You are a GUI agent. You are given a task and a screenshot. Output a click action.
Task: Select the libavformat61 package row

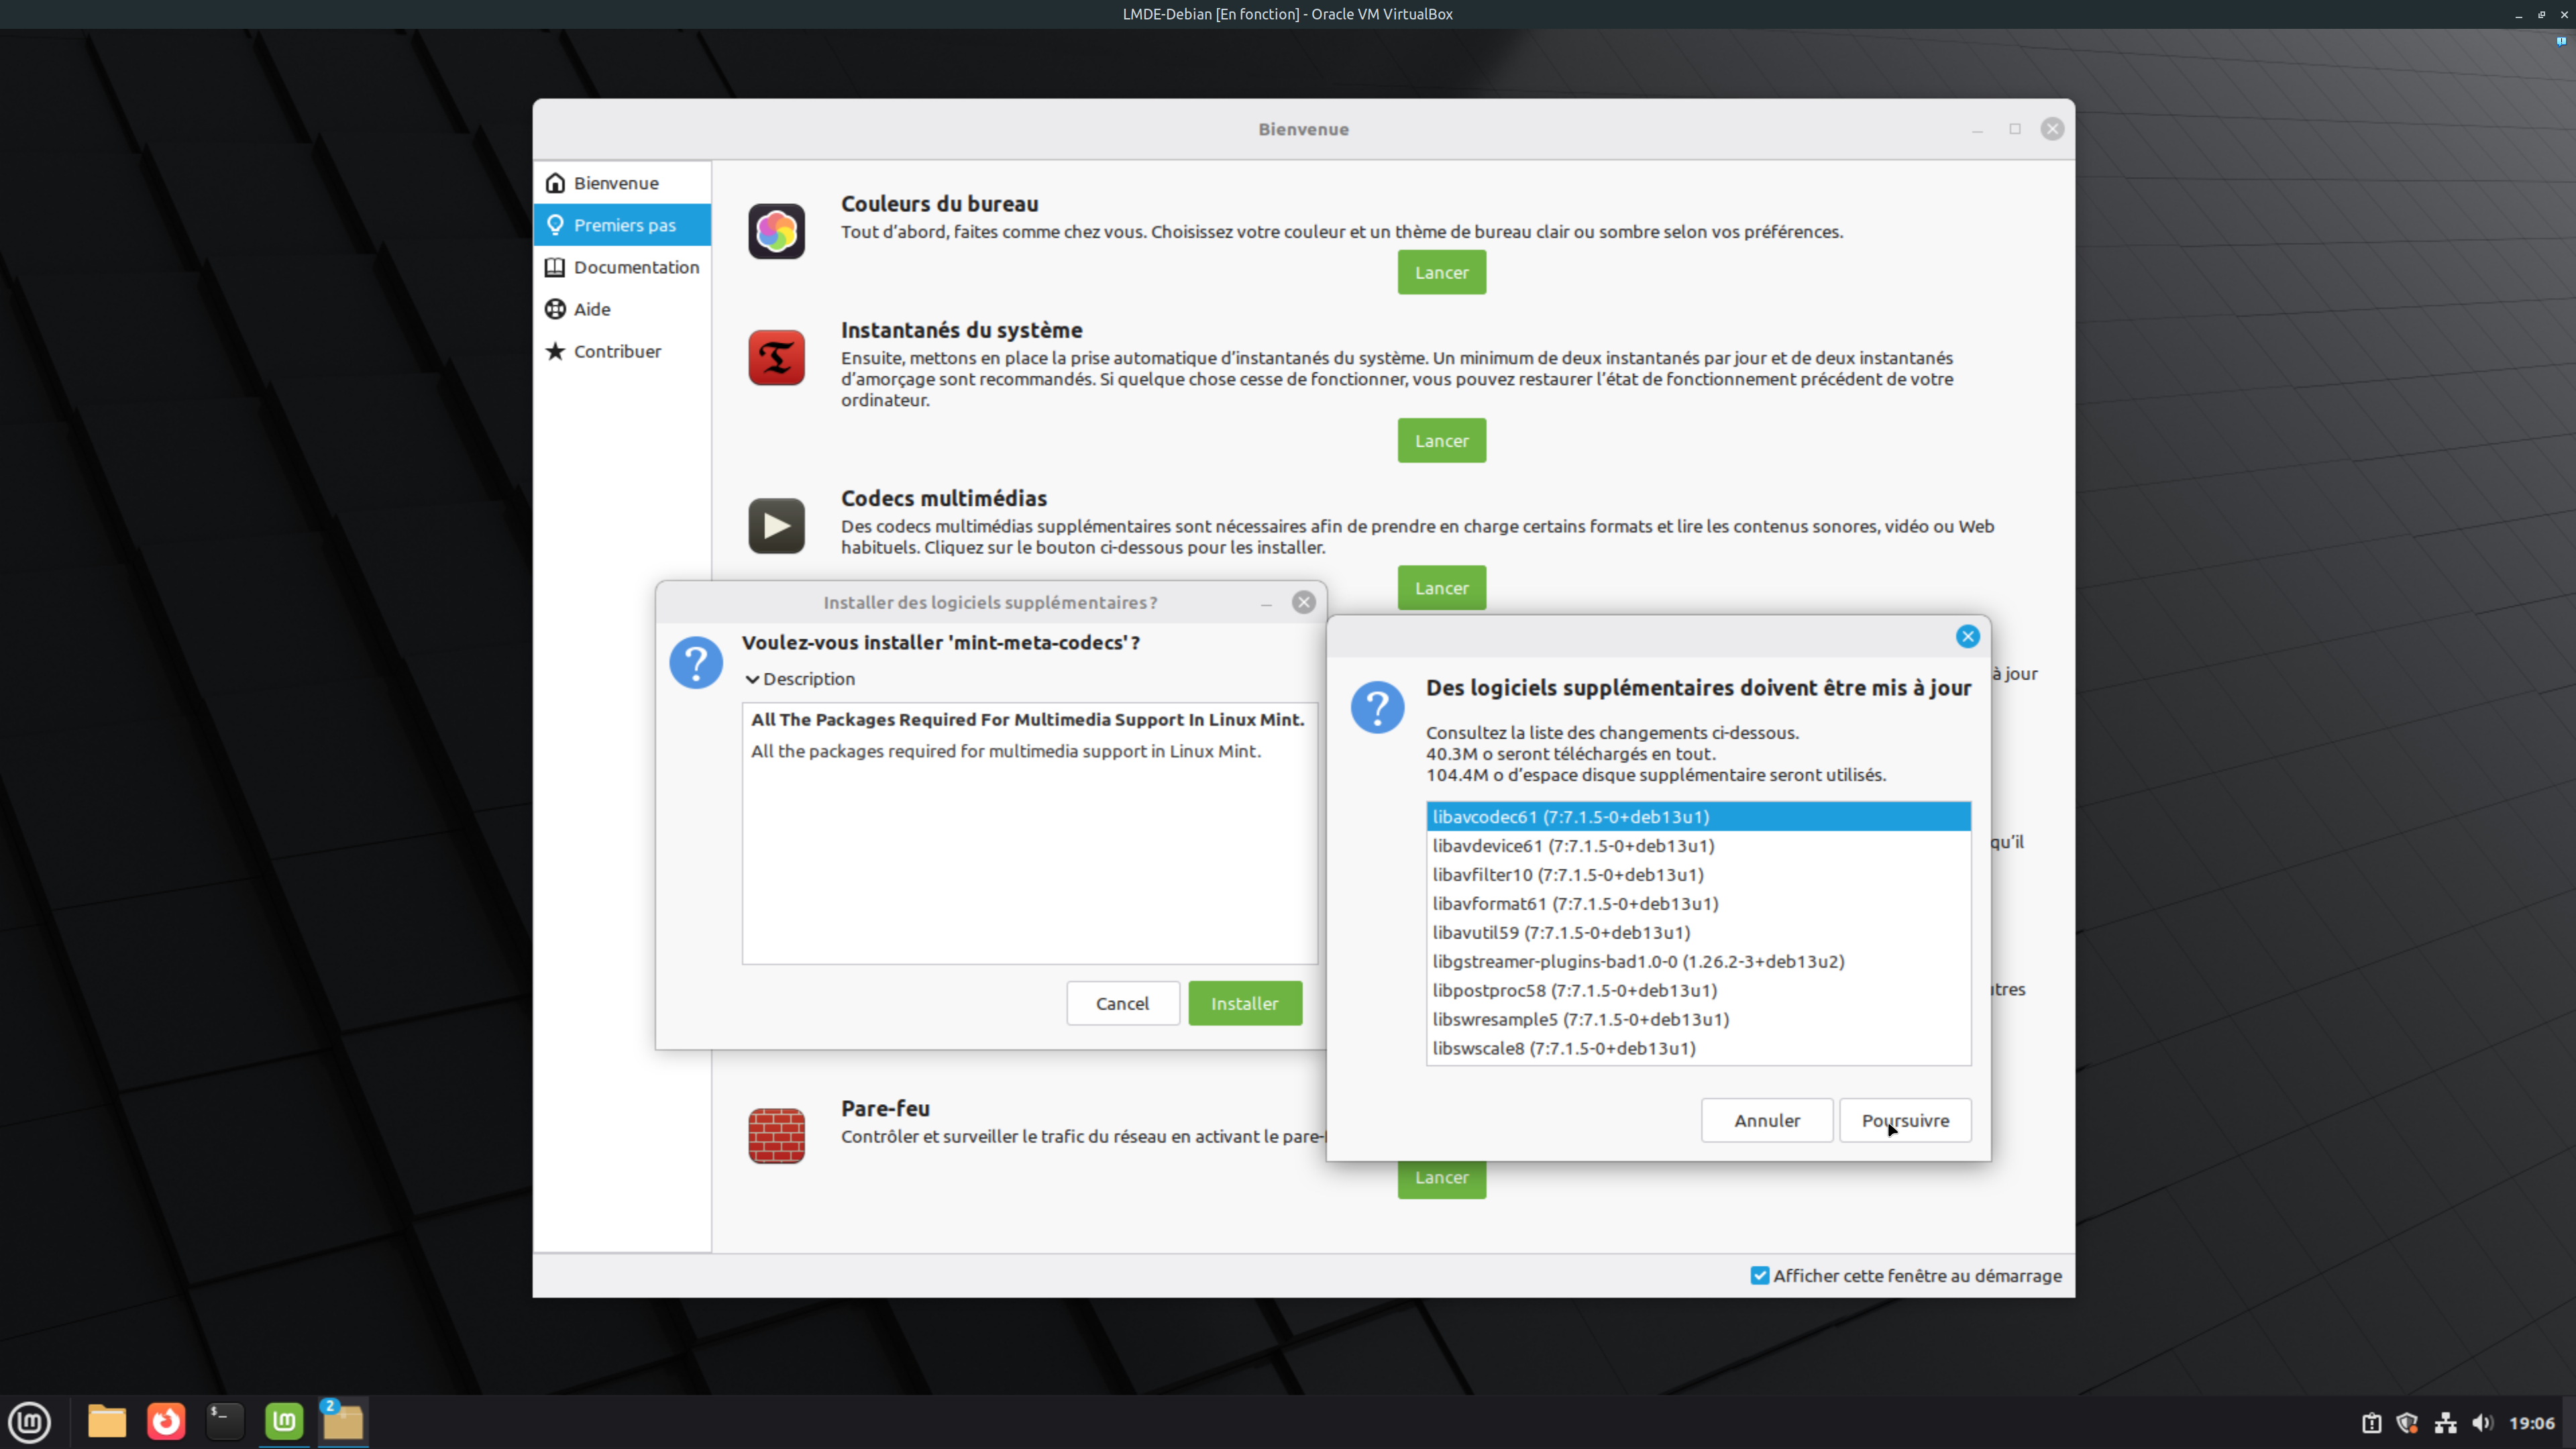[1698, 903]
